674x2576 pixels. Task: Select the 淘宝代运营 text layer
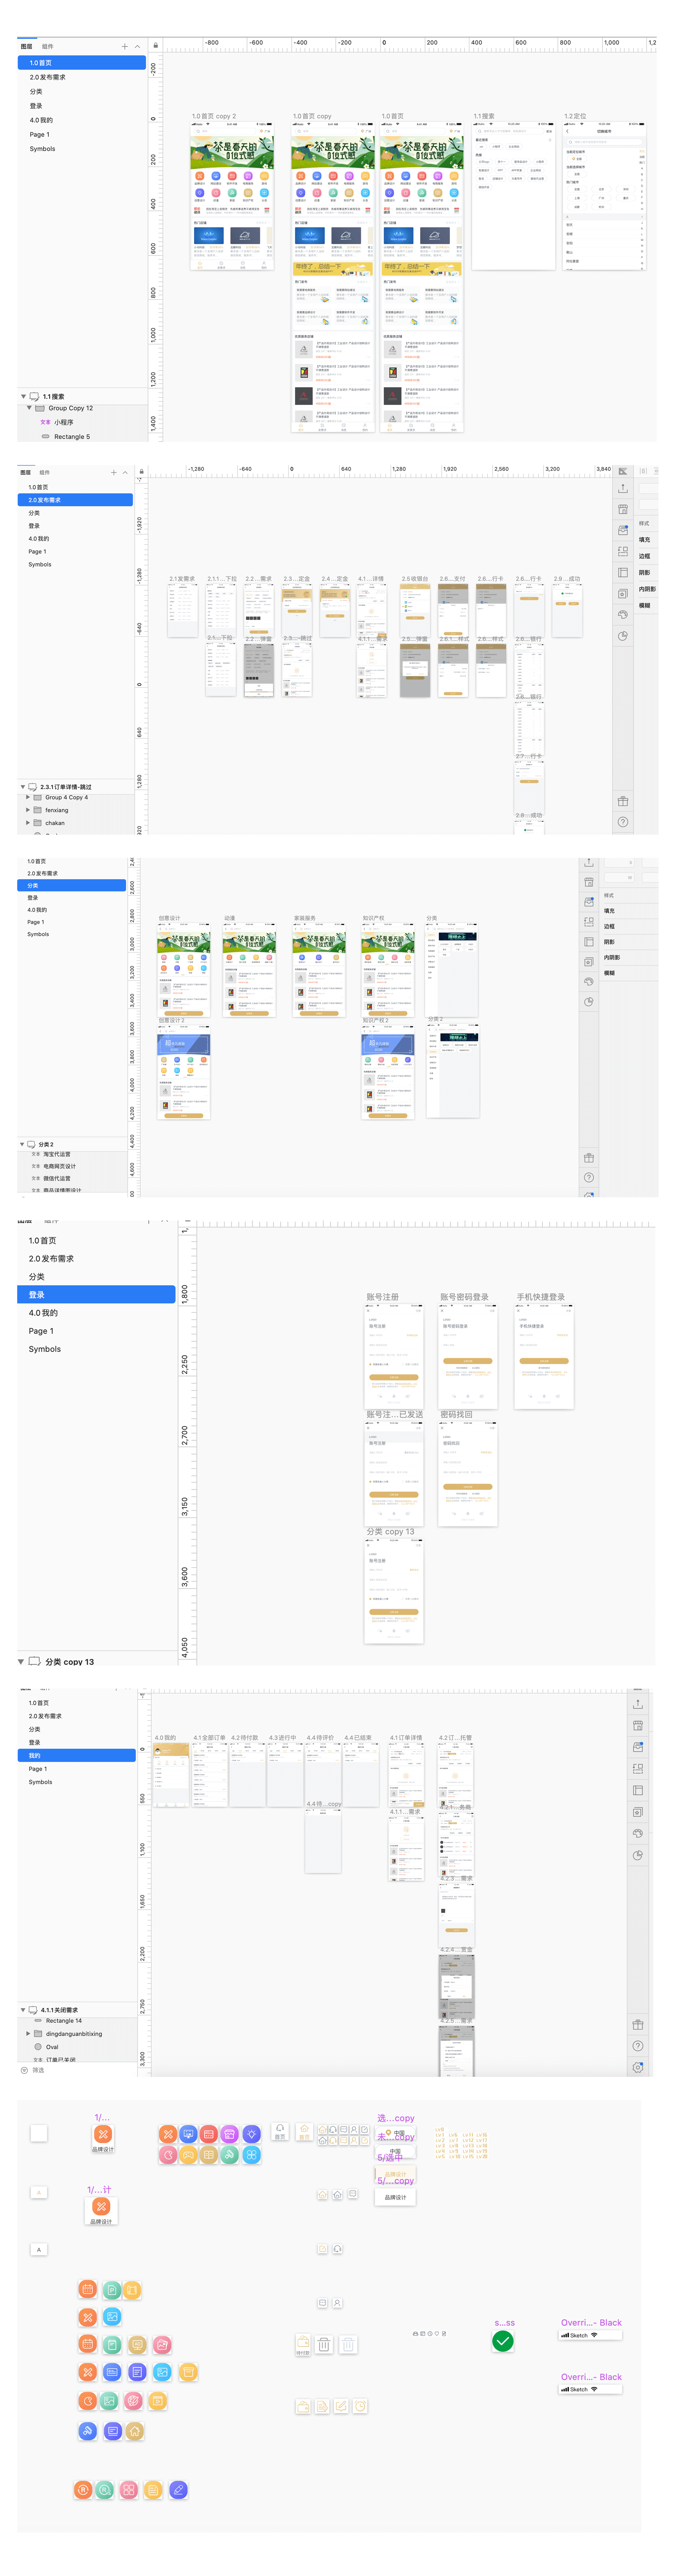[57, 1154]
